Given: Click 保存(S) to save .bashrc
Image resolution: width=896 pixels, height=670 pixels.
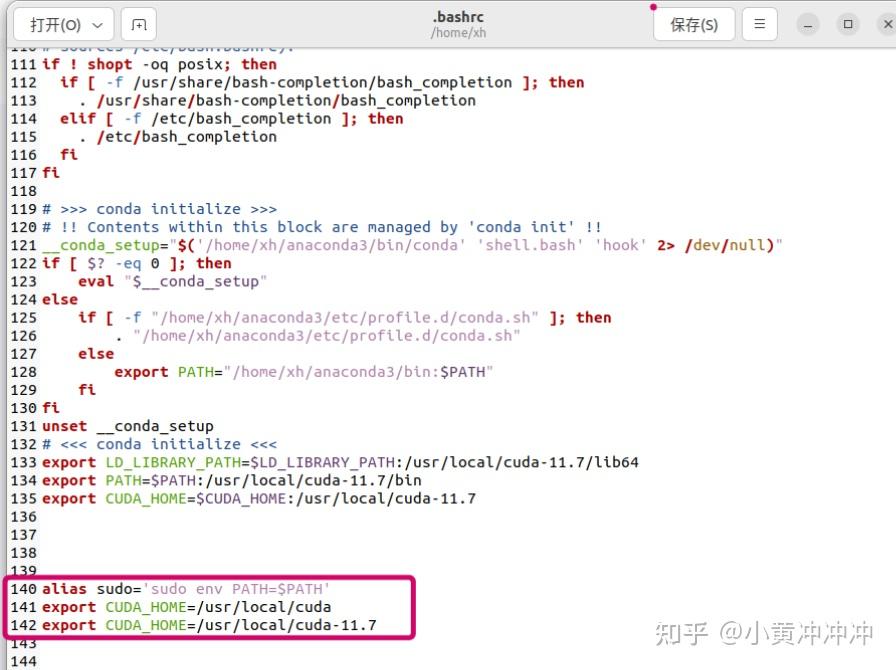Looking at the screenshot, I should [694, 23].
